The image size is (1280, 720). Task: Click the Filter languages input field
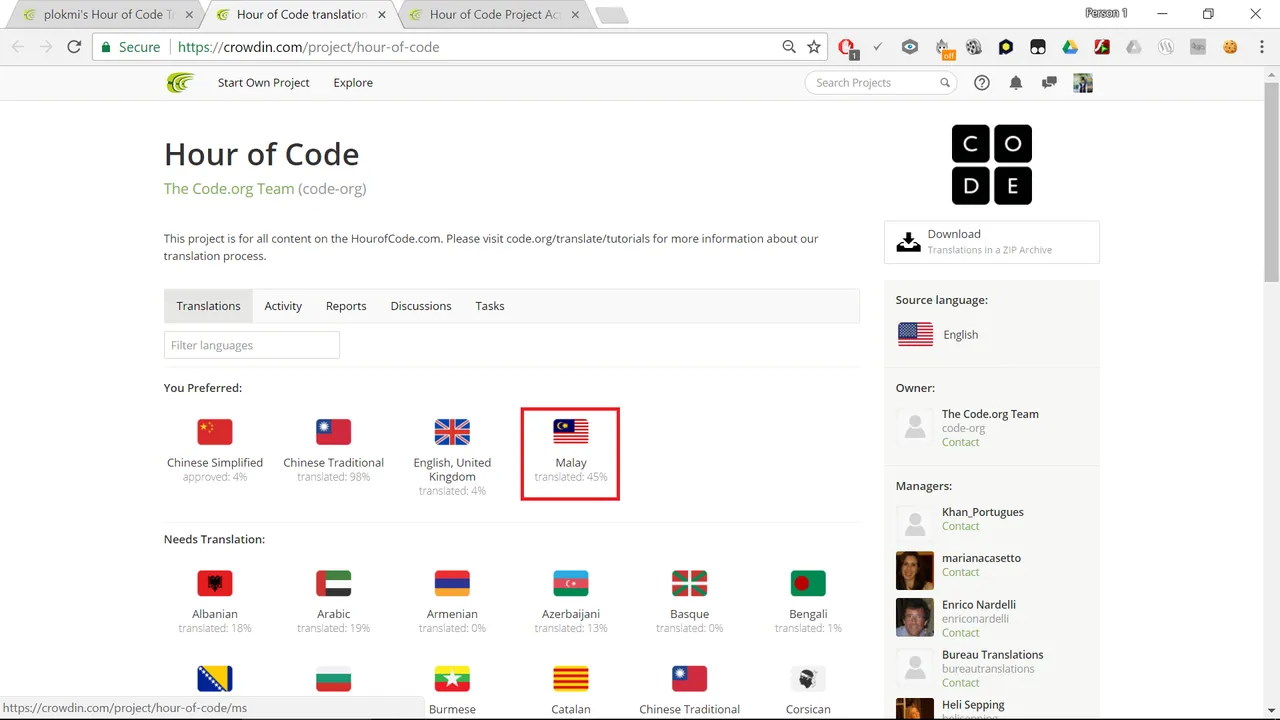click(252, 345)
